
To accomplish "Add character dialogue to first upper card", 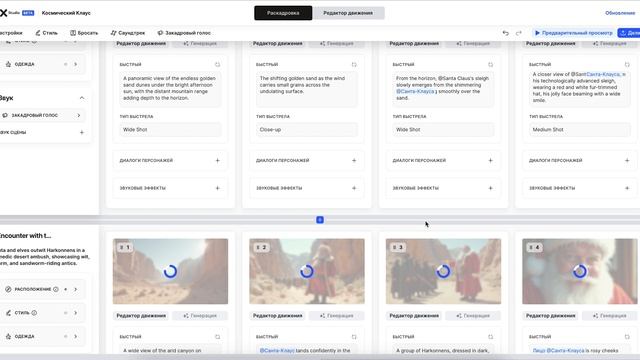I will (217, 160).
